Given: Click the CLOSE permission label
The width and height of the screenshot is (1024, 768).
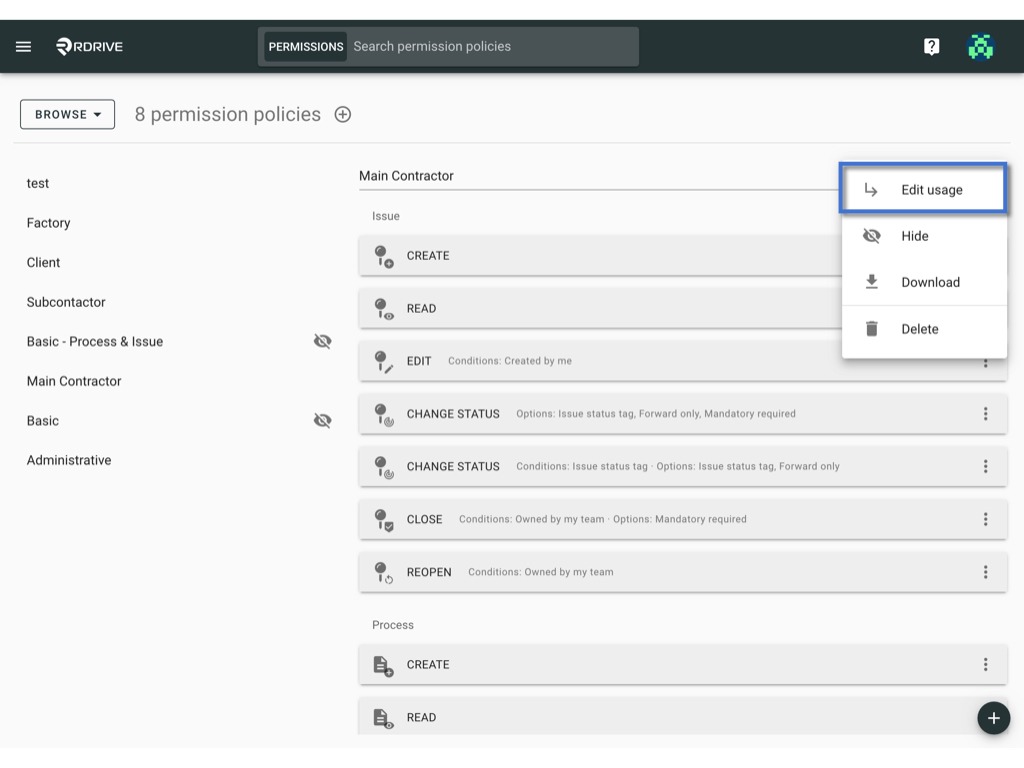Looking at the screenshot, I should [424, 520].
